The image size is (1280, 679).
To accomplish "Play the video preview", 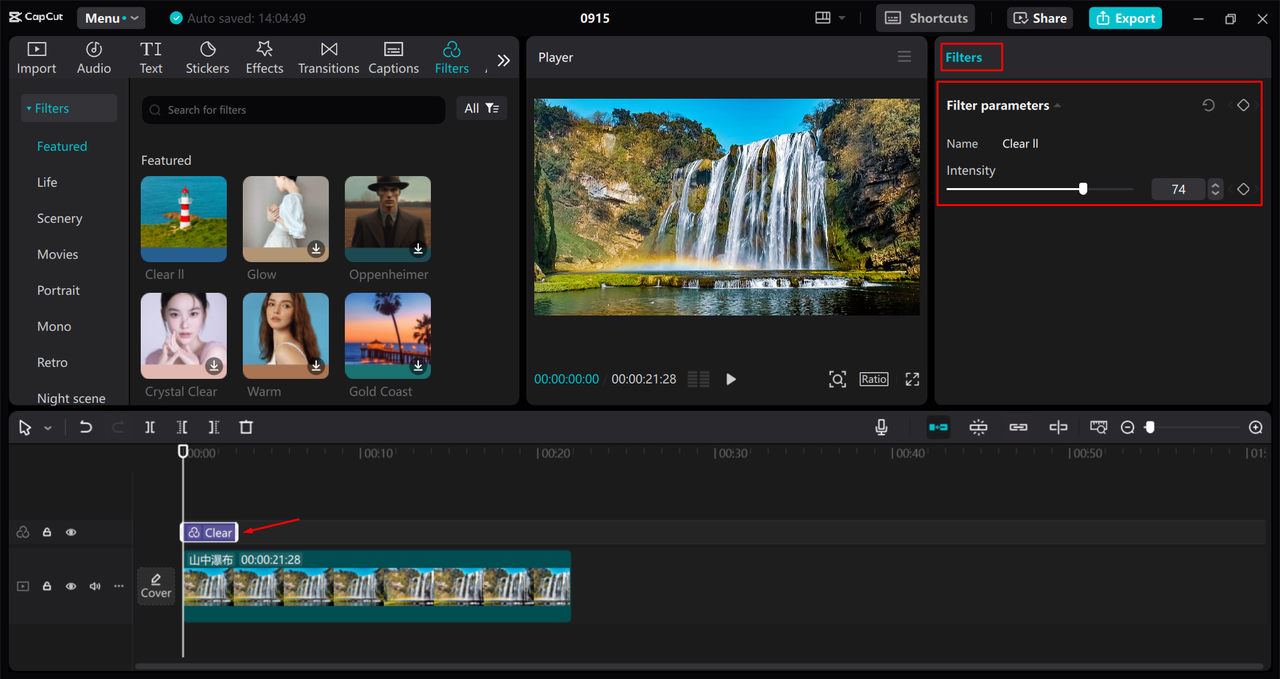I will coord(731,379).
